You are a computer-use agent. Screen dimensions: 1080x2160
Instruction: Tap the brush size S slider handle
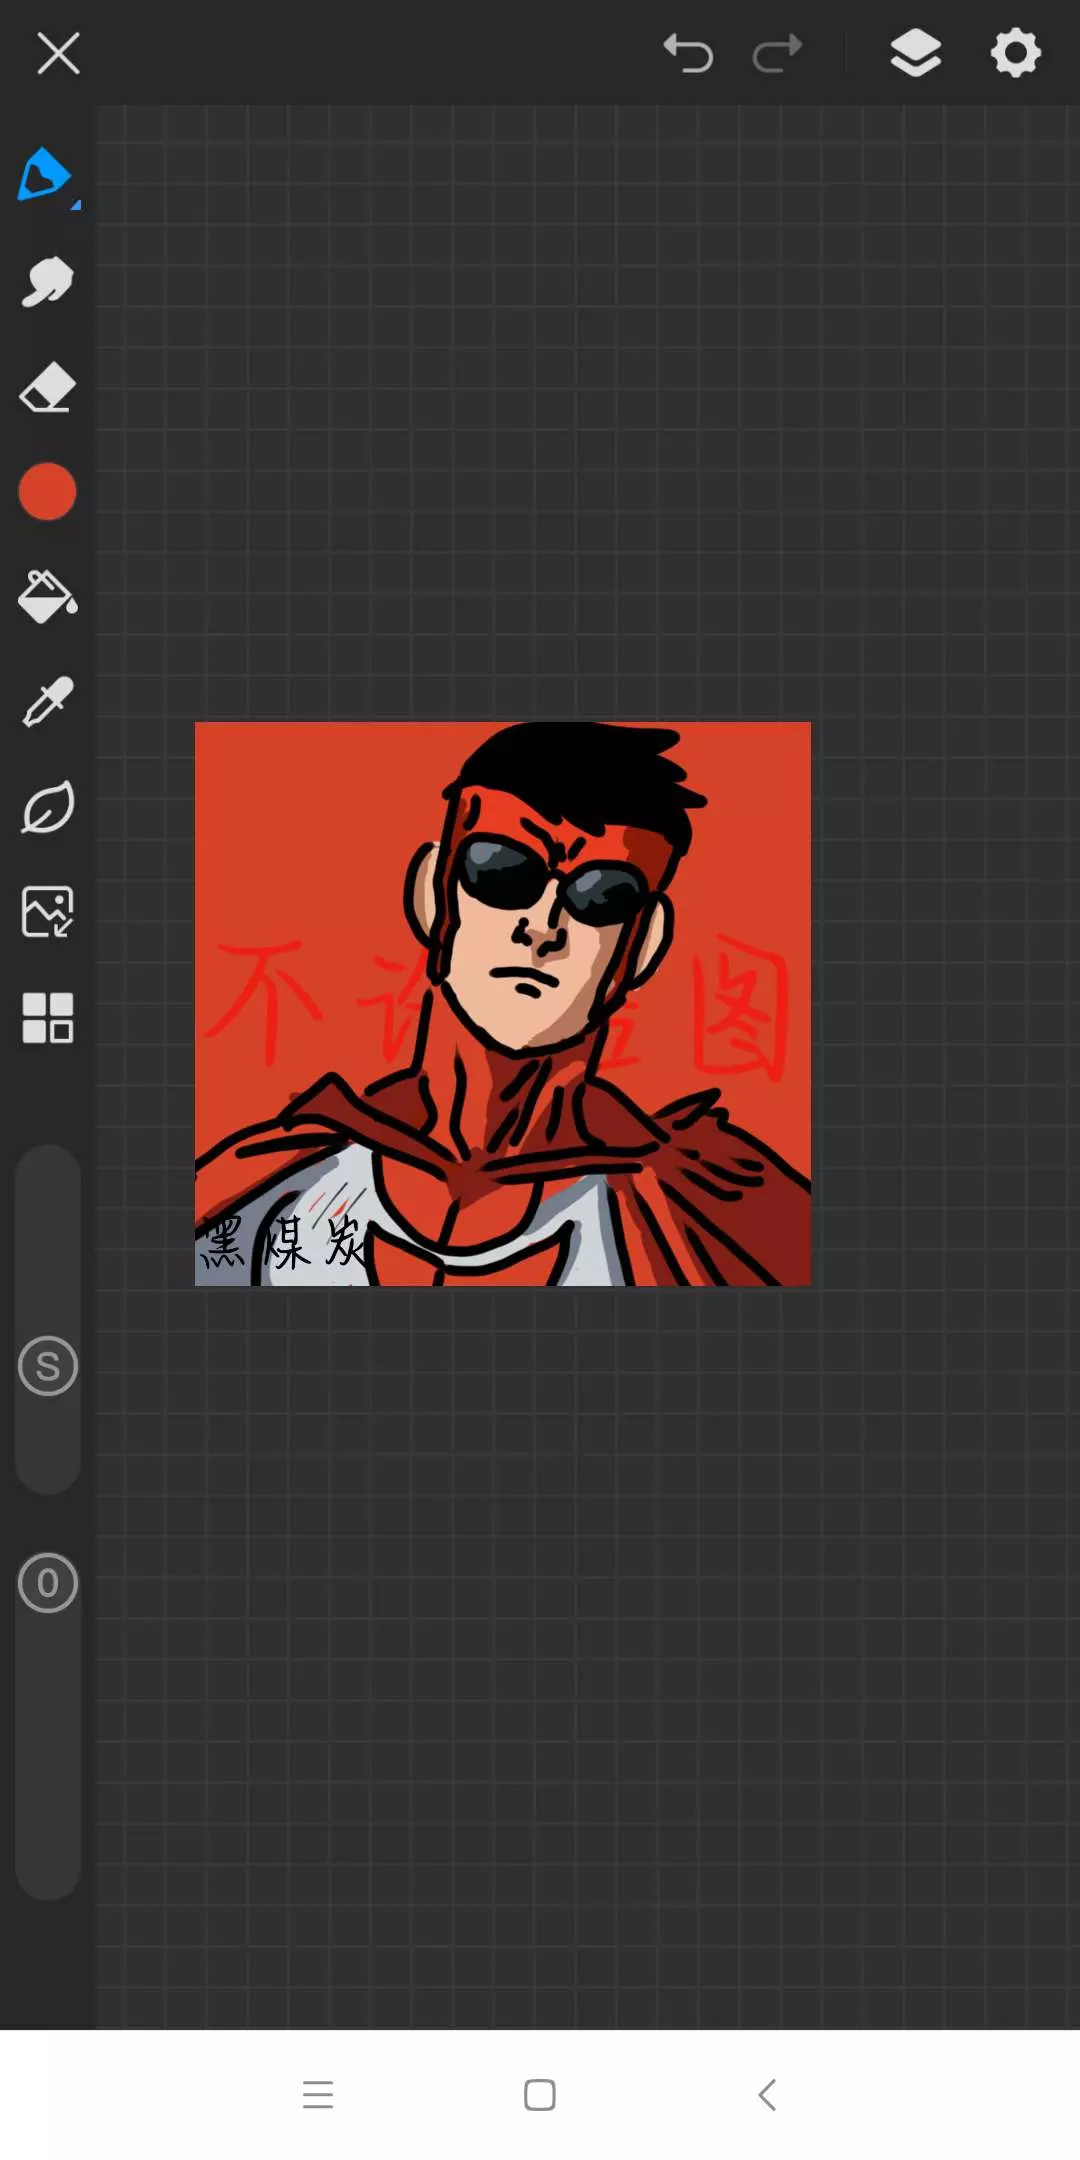(x=48, y=1366)
